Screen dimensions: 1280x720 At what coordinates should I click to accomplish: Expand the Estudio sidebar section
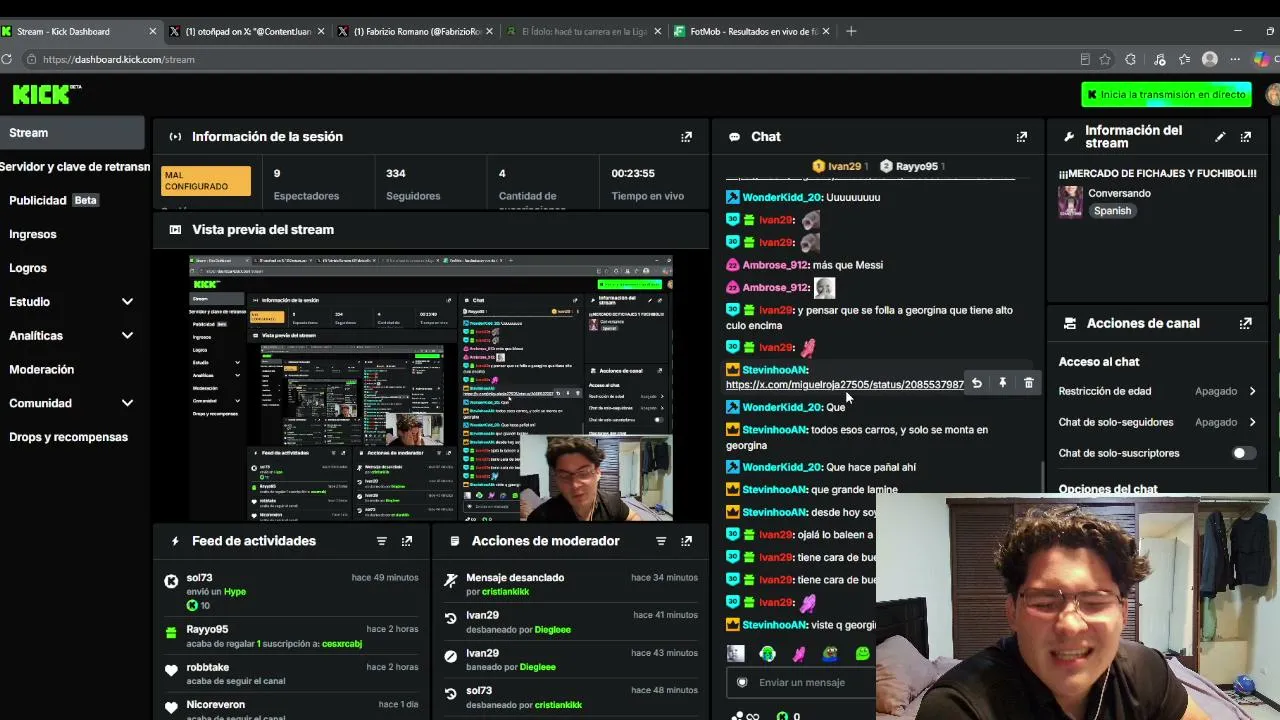[127, 302]
